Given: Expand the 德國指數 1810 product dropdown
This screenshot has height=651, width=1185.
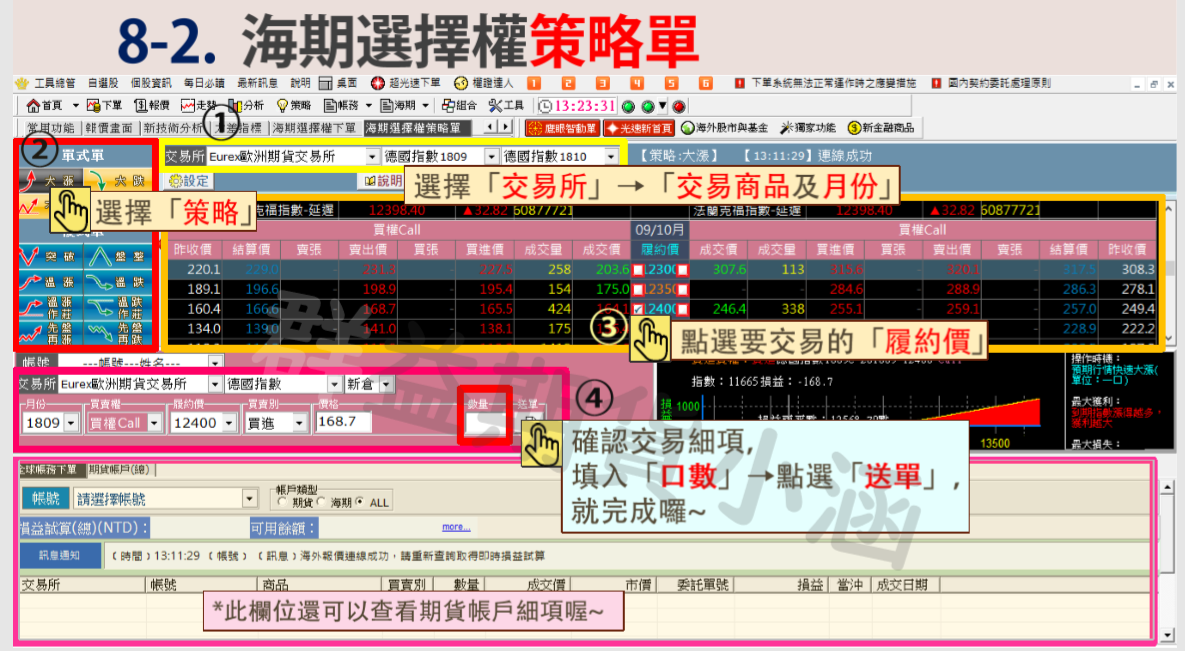Looking at the screenshot, I should 611,157.
